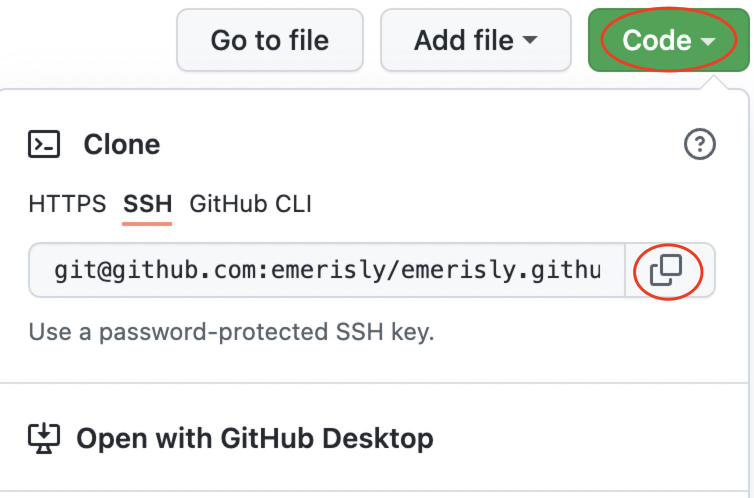The image size is (754, 498).
Task: Open the clone help question mark
Action: 700,145
